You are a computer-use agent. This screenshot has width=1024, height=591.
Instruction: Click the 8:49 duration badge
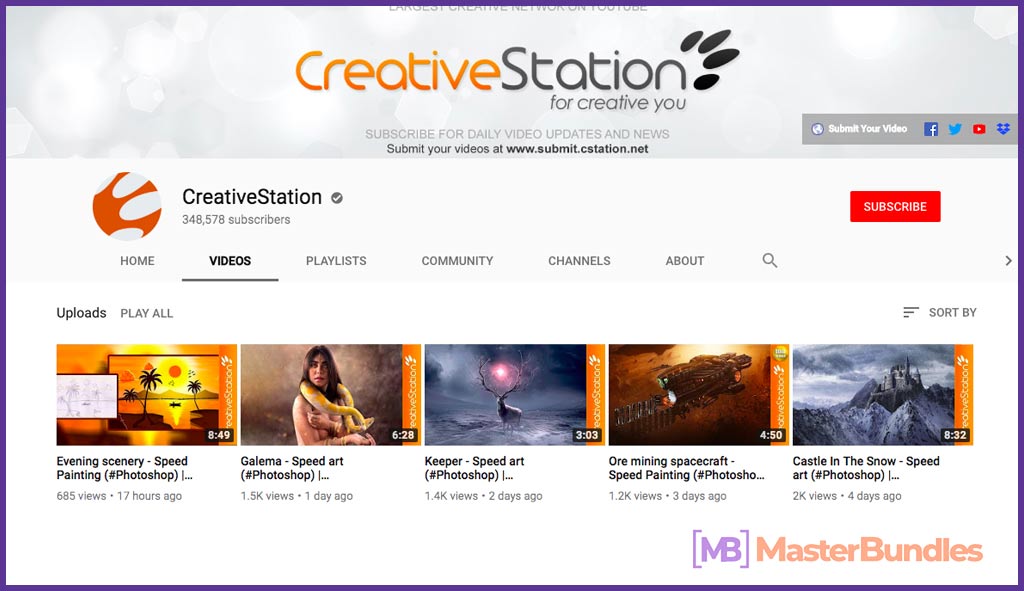tap(219, 435)
